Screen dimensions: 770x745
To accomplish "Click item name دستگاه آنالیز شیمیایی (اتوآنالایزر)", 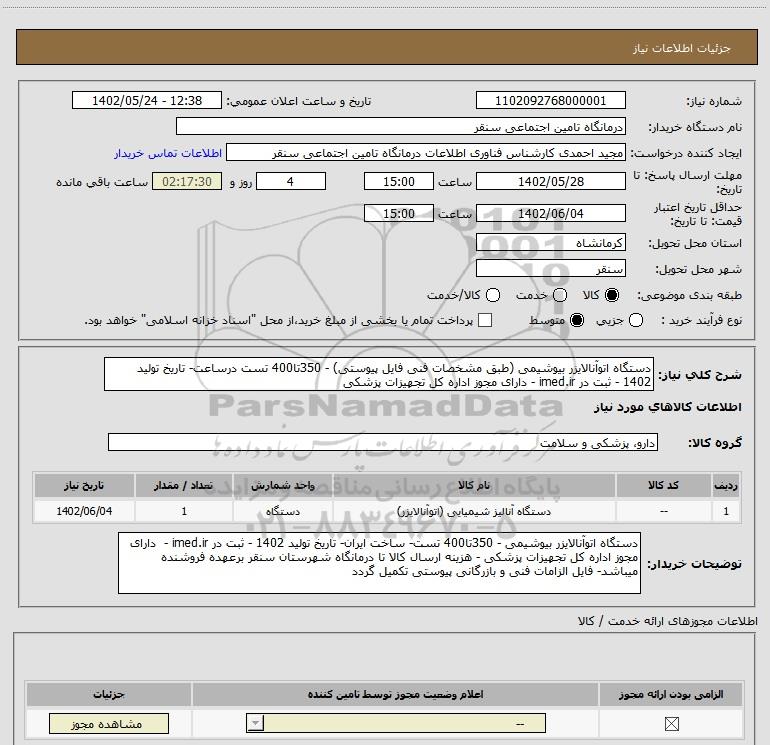I will click(474, 511).
